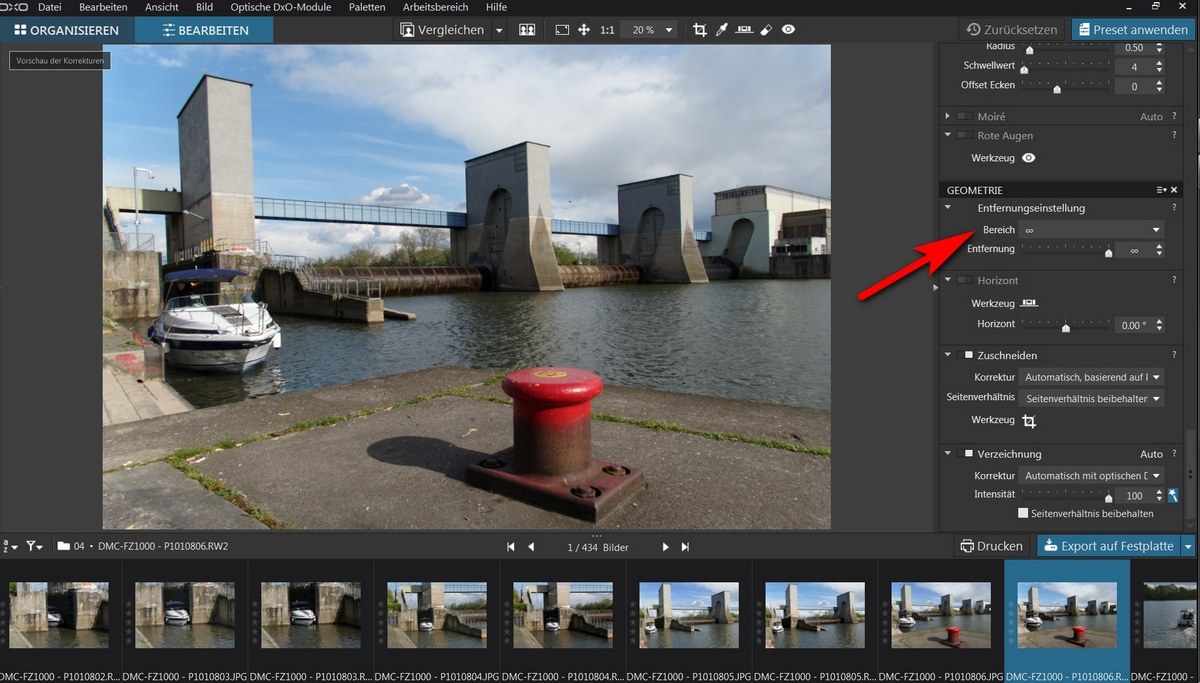
Task: Click the Zurücksetzen button
Action: pos(1012,30)
